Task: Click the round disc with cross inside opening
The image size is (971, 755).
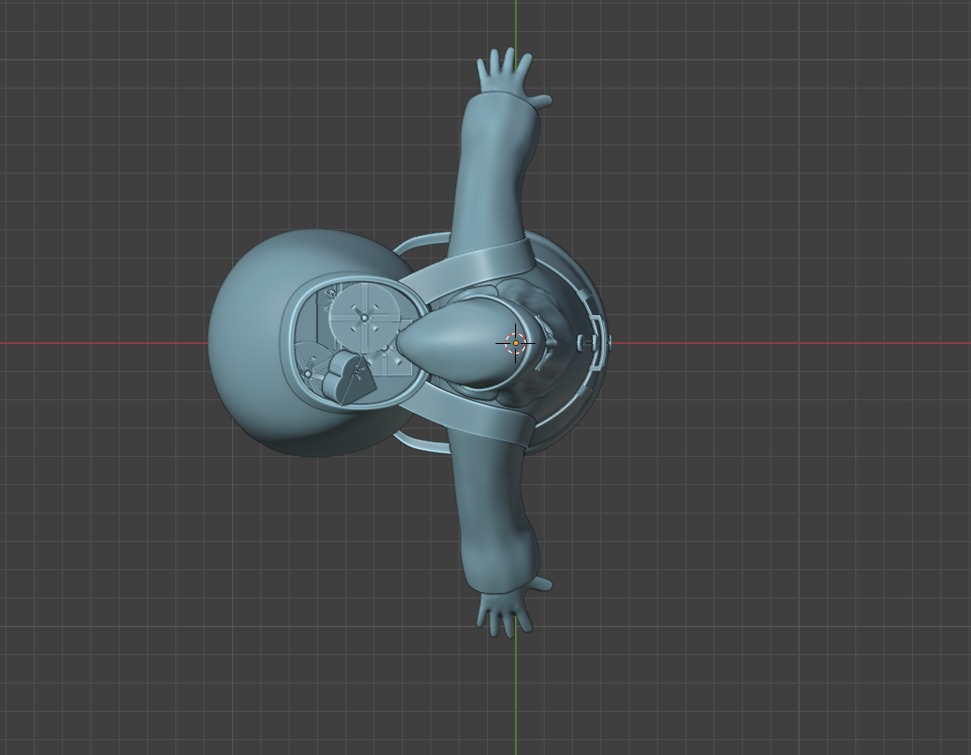Action: tap(365, 318)
